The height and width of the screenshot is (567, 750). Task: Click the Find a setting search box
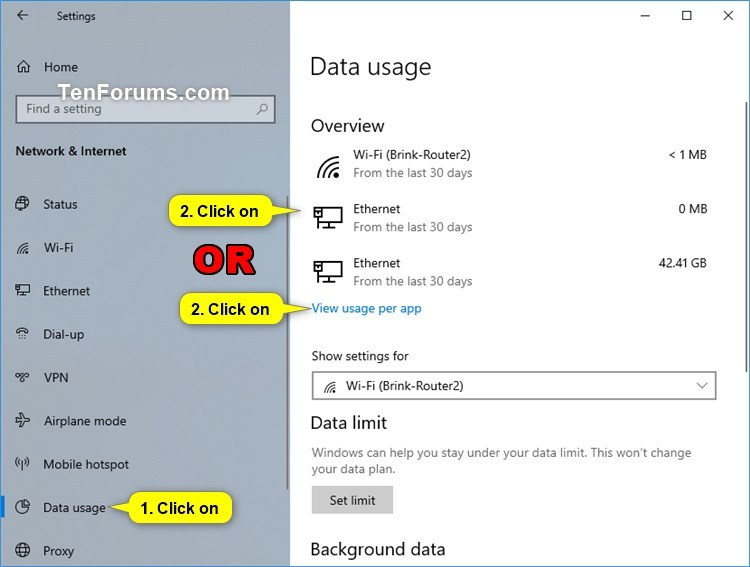pos(145,109)
